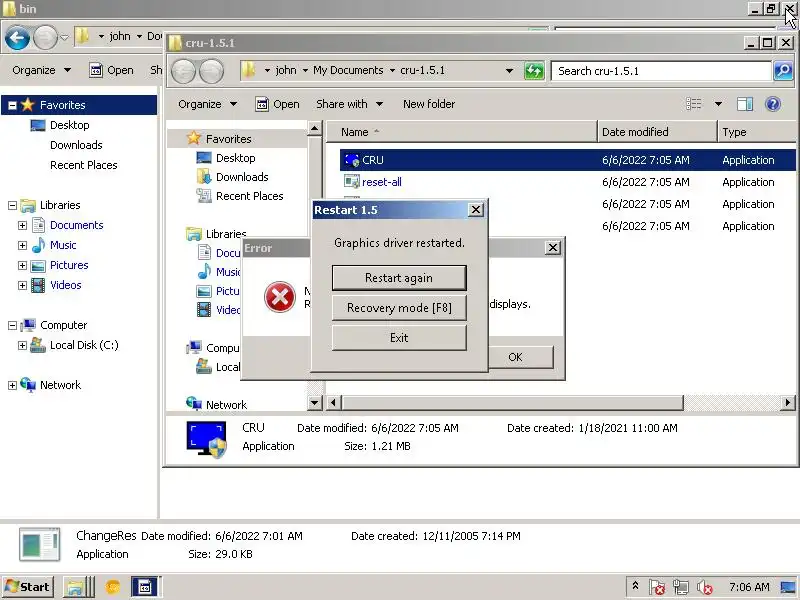800x600 pixels.
Task: Click Recovery mode [F8] button
Action: coord(399,308)
